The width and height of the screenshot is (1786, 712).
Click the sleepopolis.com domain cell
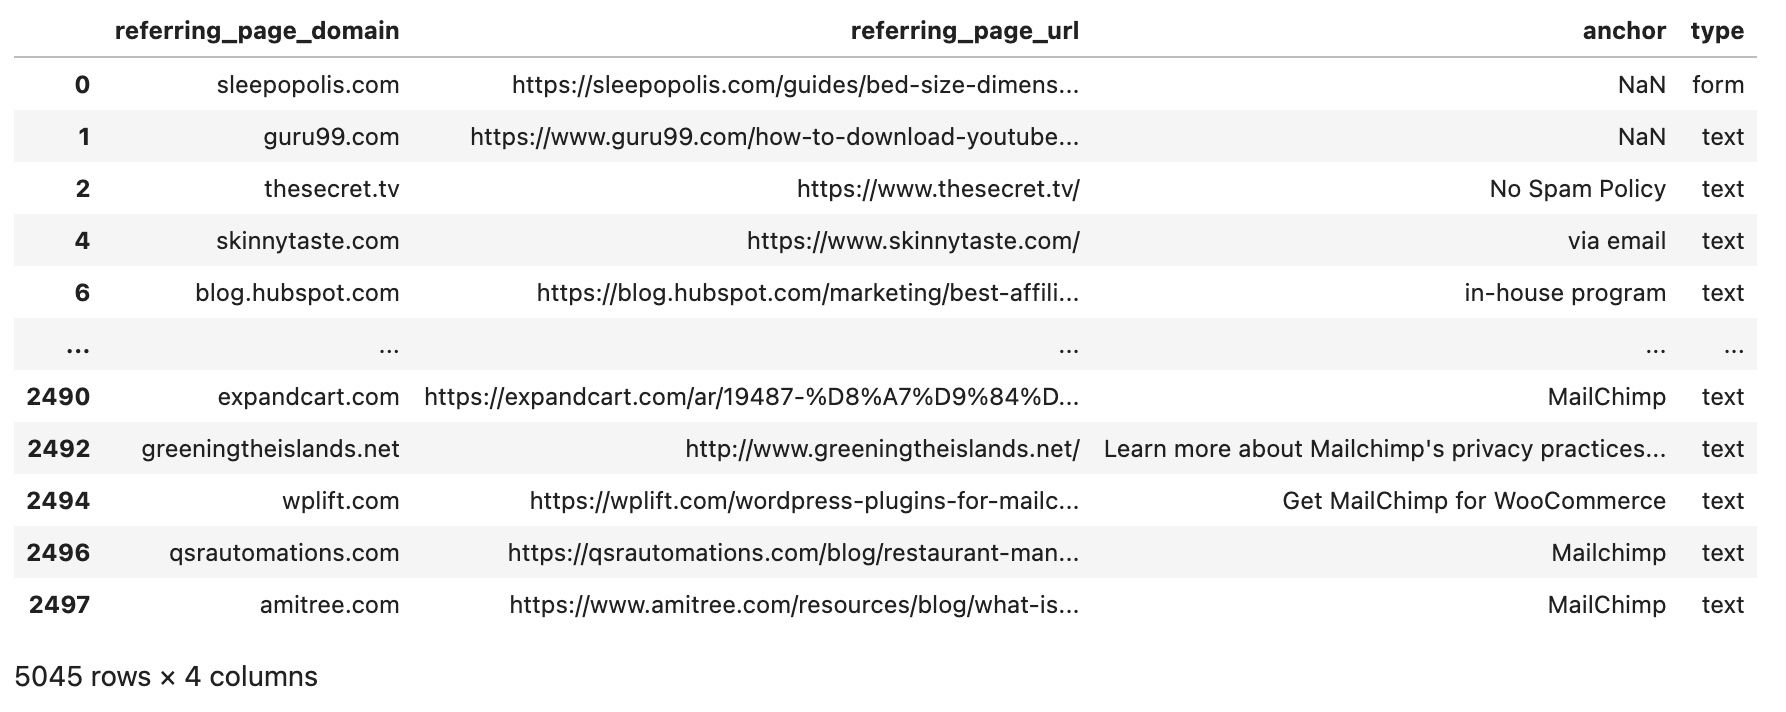pyautogui.click(x=308, y=85)
